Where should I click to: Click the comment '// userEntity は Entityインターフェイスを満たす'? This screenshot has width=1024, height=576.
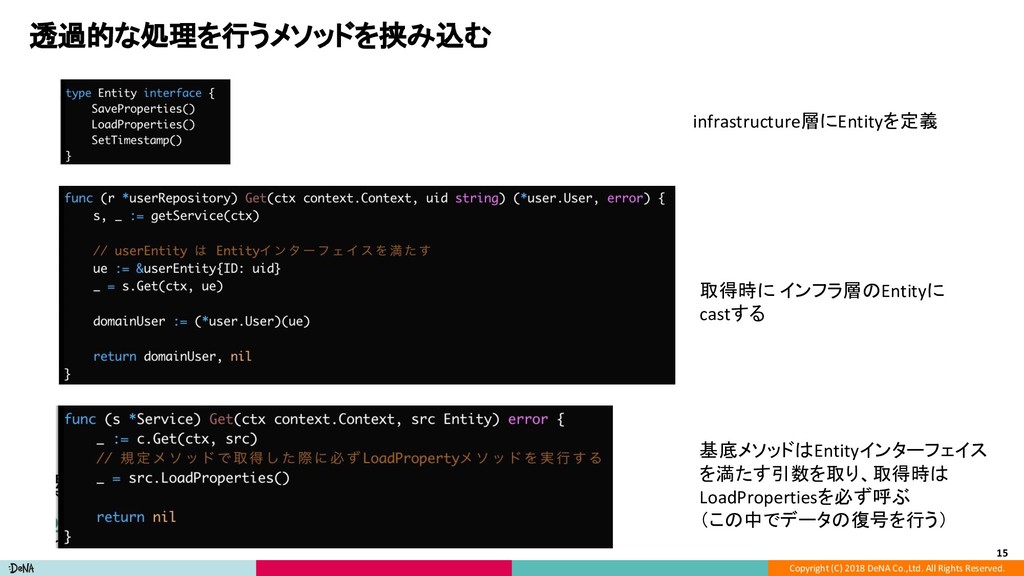tap(262, 250)
